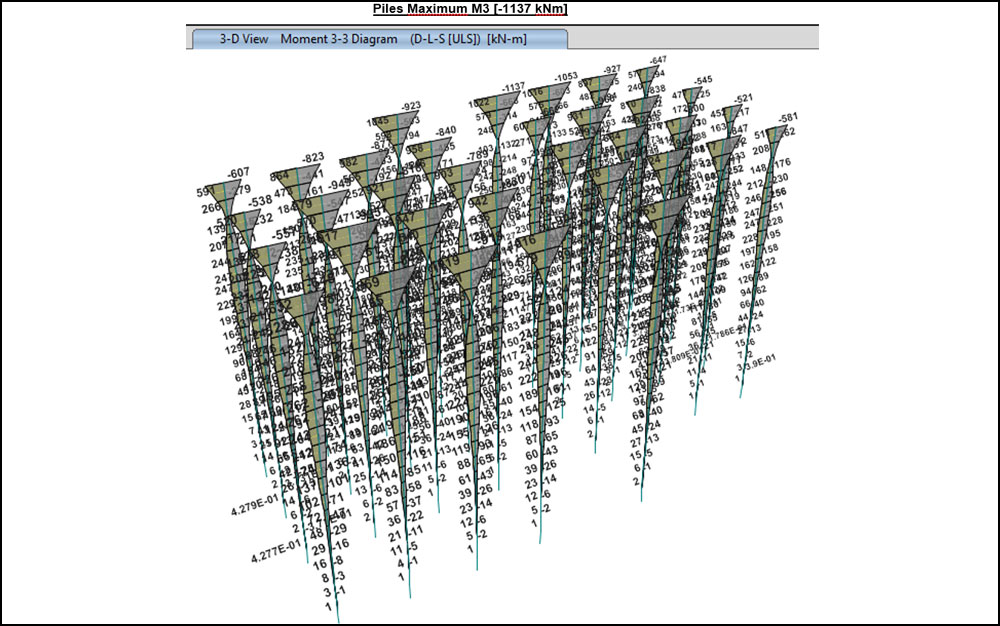
Task: Click the -647 moment label
Action: tap(656, 60)
